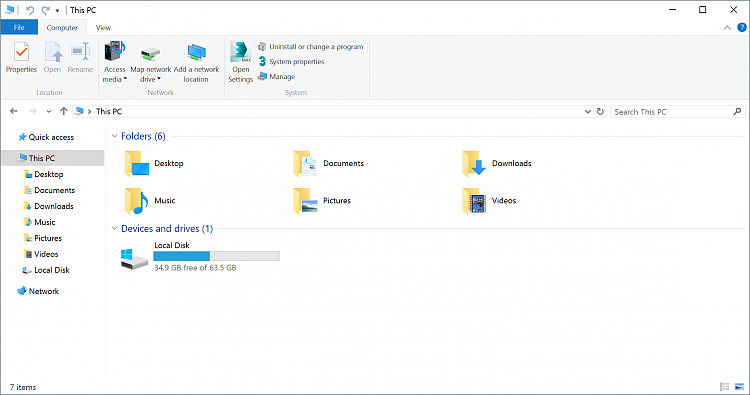Collapse the ribbon using the chevron

[x=727, y=28]
